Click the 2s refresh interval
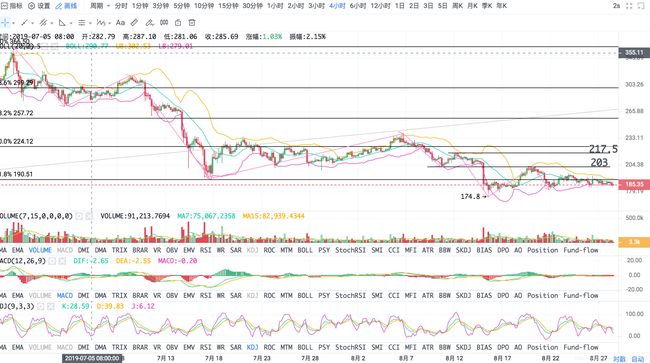The height and width of the screenshot is (363, 650). [x=617, y=6]
